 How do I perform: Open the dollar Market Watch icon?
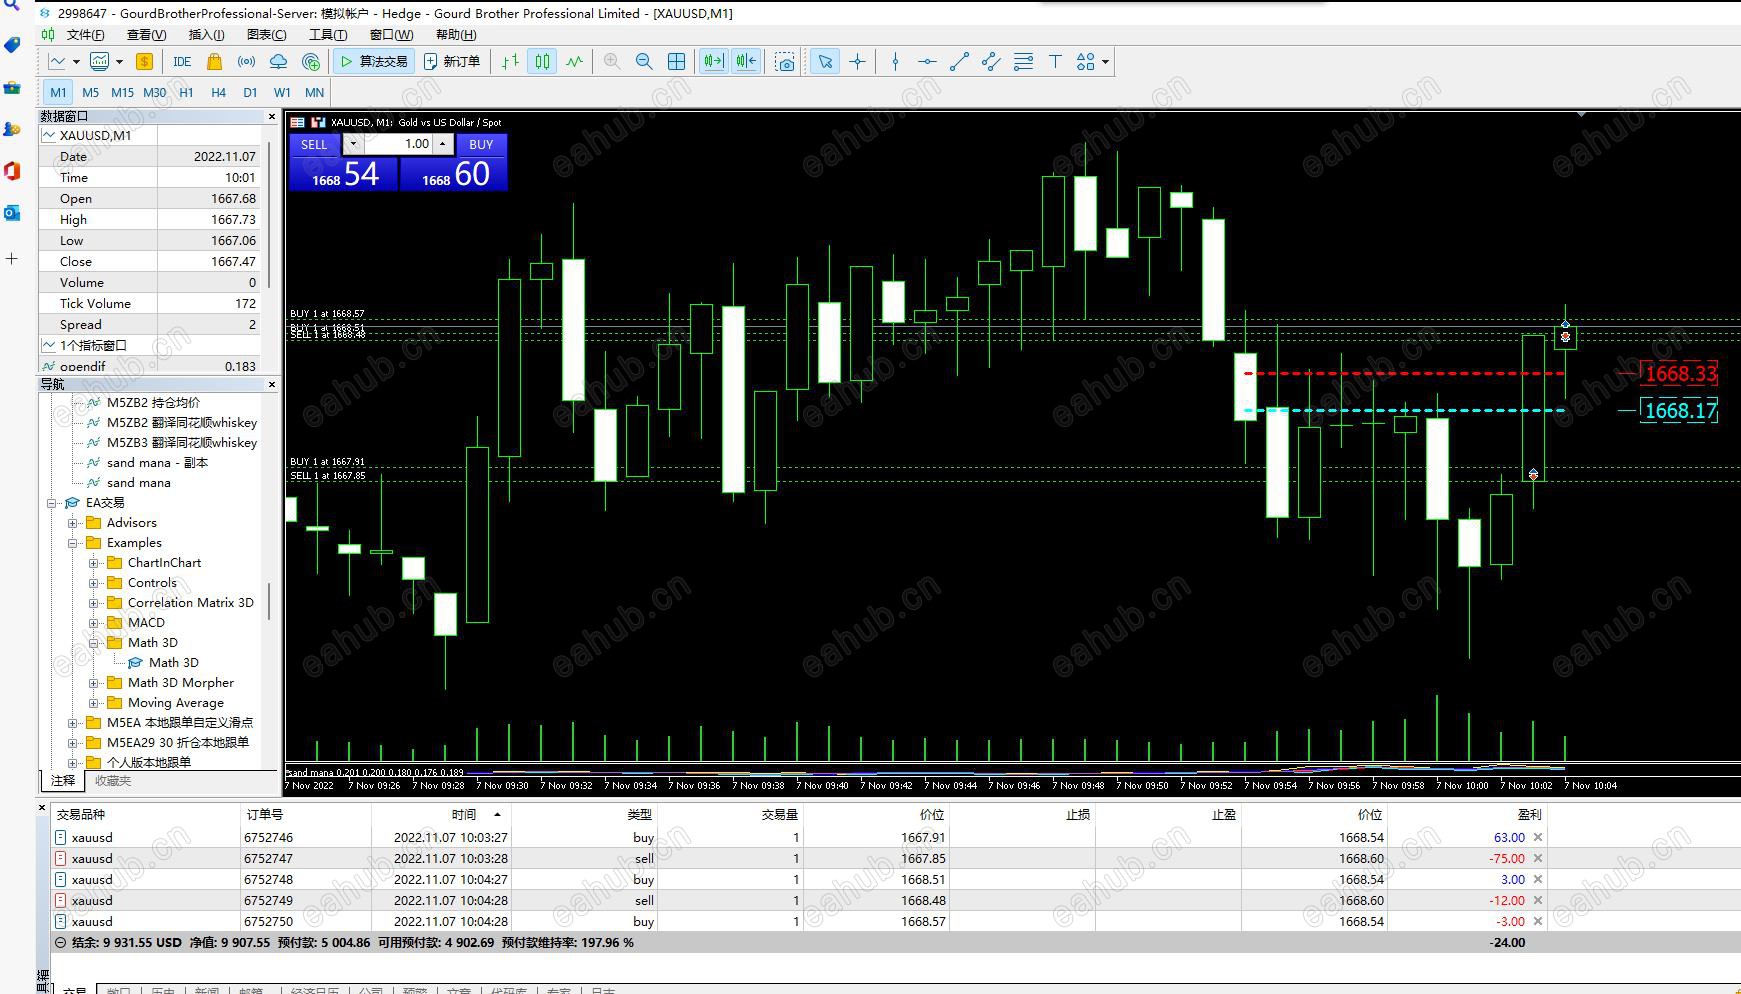tap(144, 62)
